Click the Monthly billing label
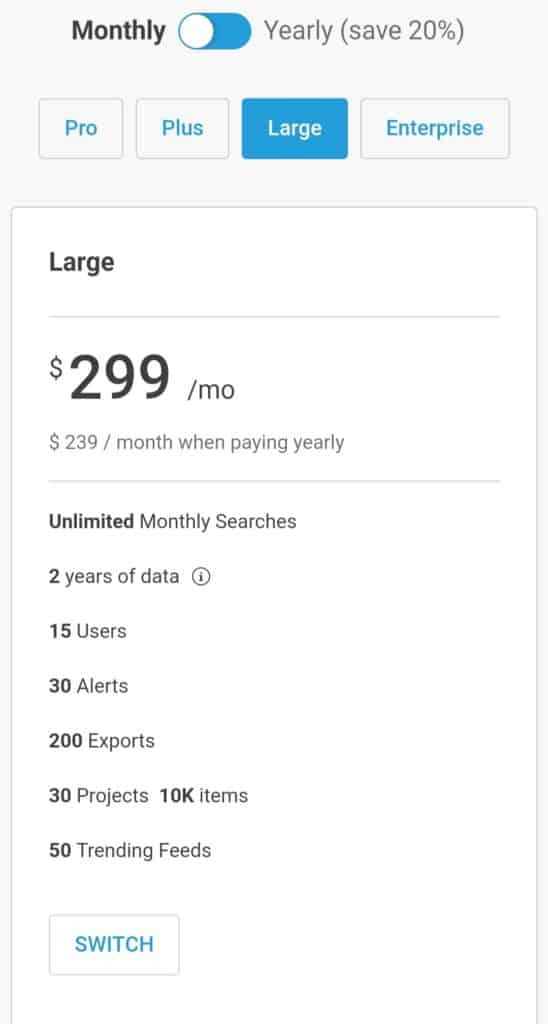Image resolution: width=548 pixels, height=1024 pixels. (x=118, y=31)
